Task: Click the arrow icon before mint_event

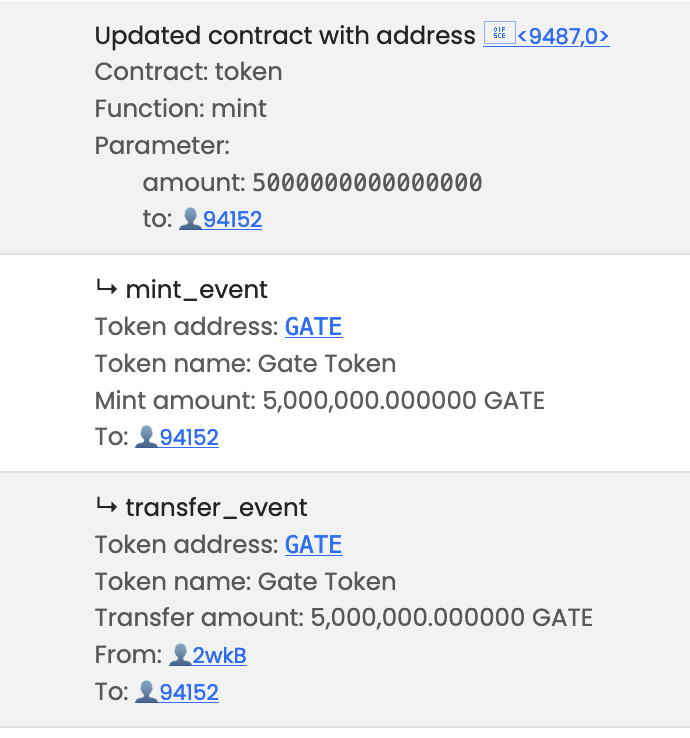Action: (x=106, y=288)
